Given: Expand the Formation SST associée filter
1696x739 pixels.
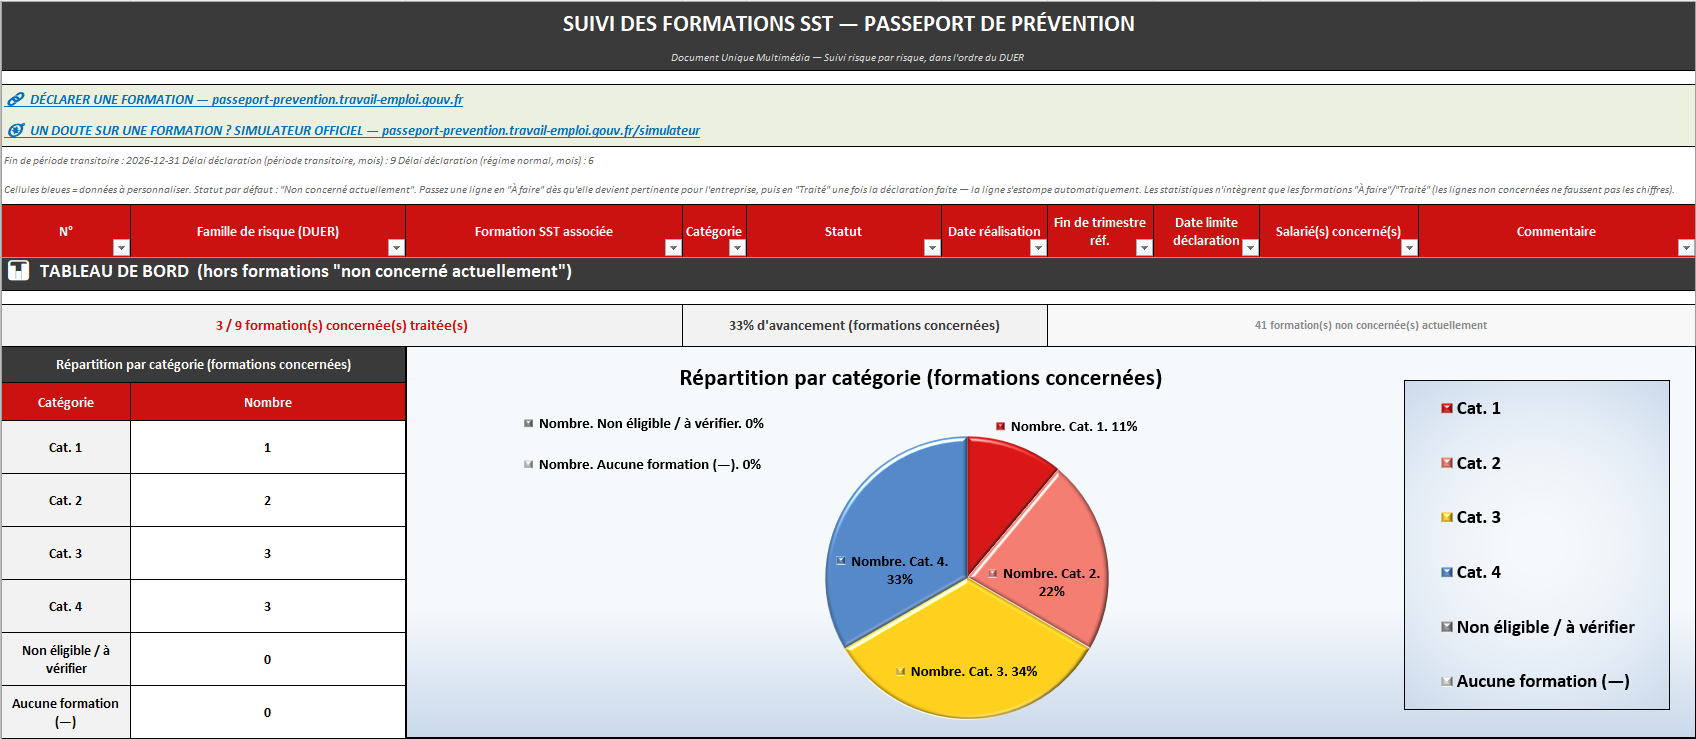Looking at the screenshot, I should 673,248.
